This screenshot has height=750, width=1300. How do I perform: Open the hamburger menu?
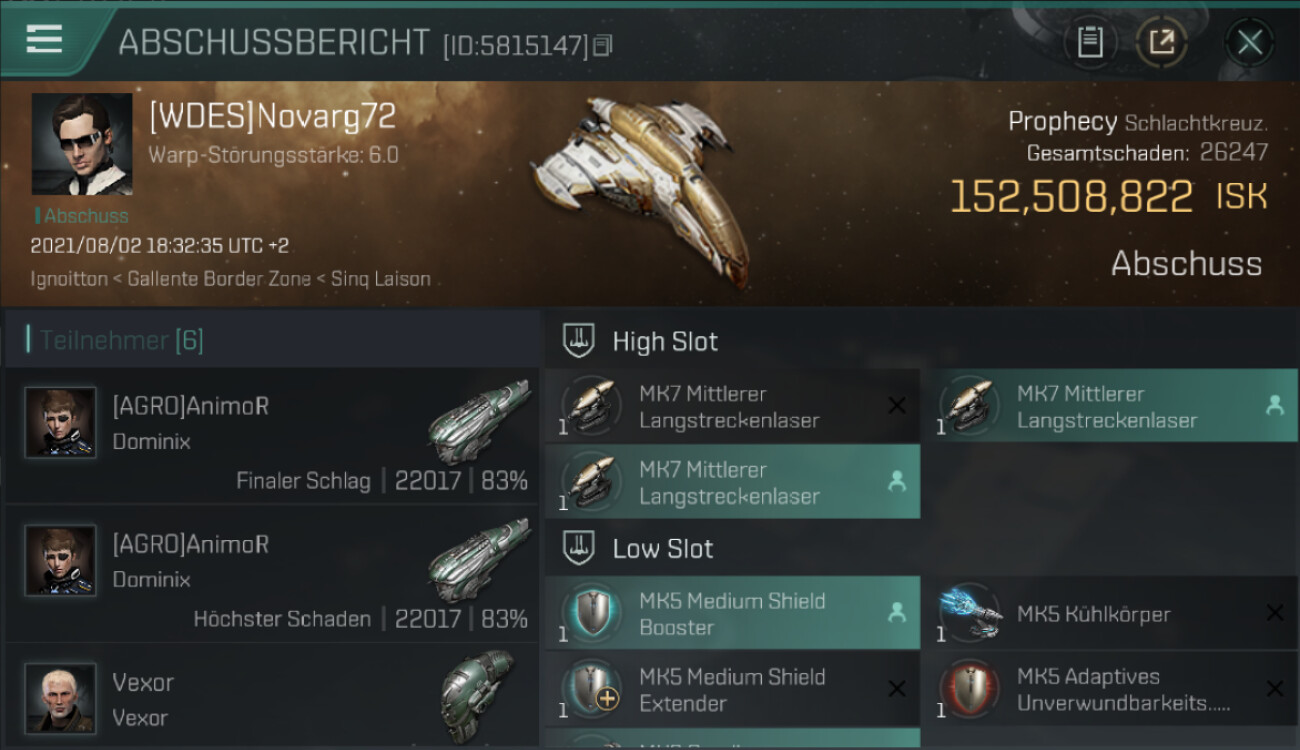(45, 40)
